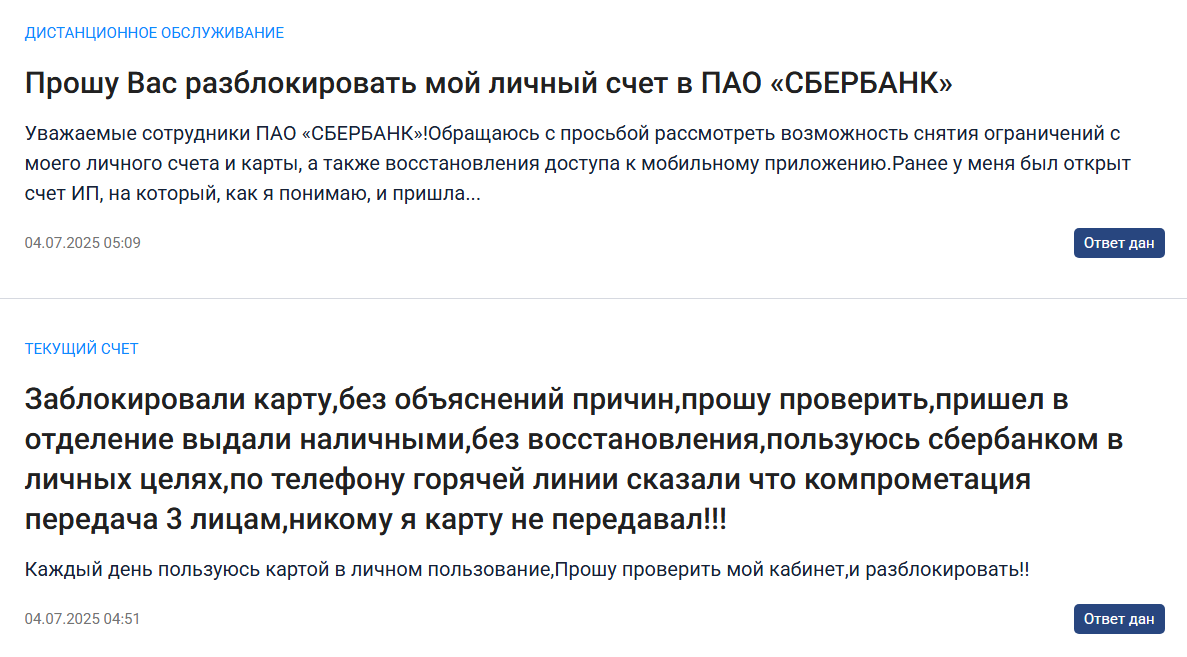Open the ТЕКУЩИЙ СЧЕТ category link

pos(82,348)
